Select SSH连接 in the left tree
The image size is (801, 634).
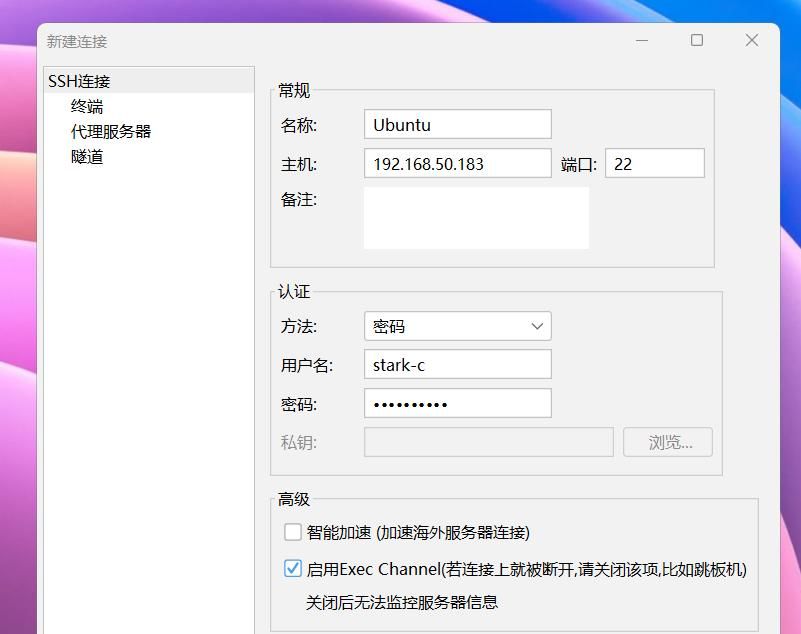(149, 81)
